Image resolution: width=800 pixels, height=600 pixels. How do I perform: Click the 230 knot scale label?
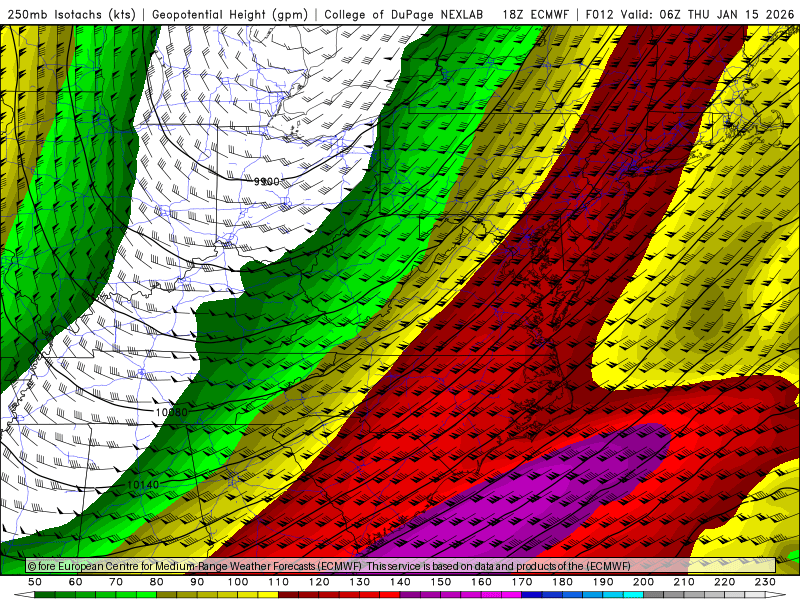[x=765, y=582]
